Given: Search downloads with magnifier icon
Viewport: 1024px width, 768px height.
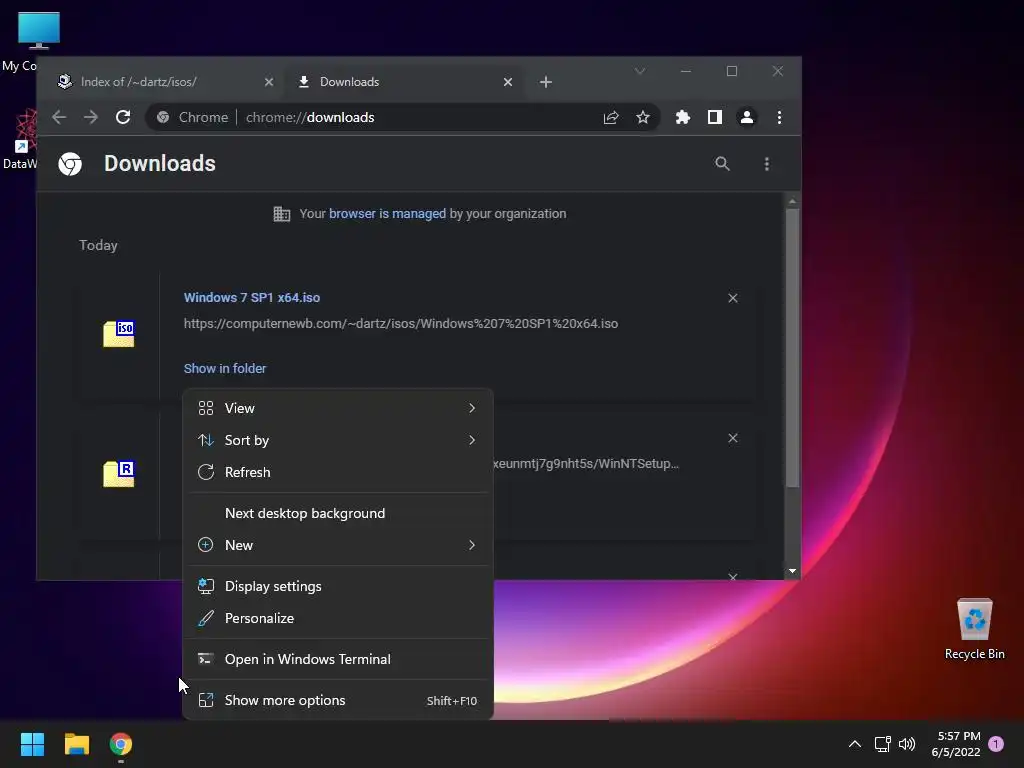Looking at the screenshot, I should (722, 164).
